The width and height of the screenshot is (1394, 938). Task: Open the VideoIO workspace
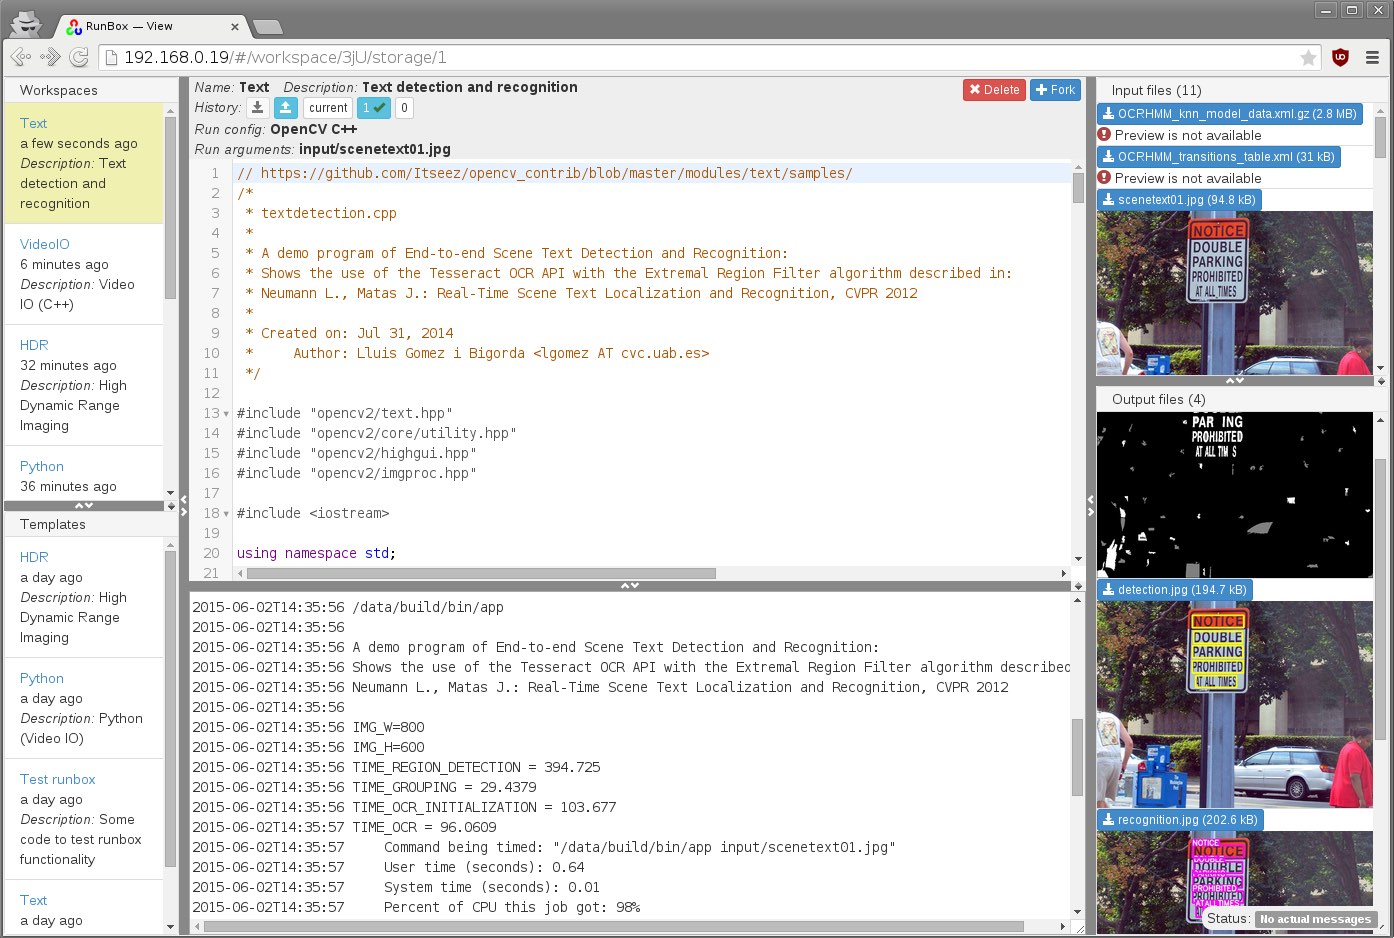pyautogui.click(x=45, y=244)
